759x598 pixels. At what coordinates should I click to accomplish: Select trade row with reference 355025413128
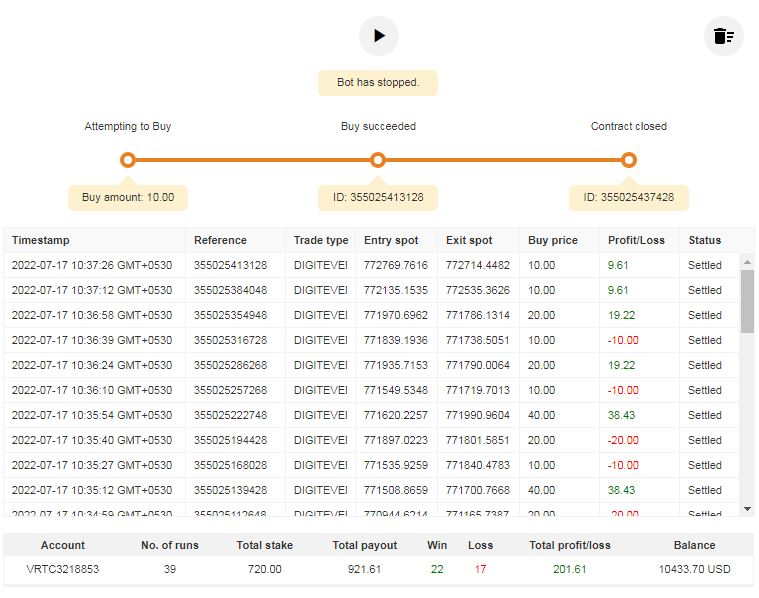click(230, 265)
